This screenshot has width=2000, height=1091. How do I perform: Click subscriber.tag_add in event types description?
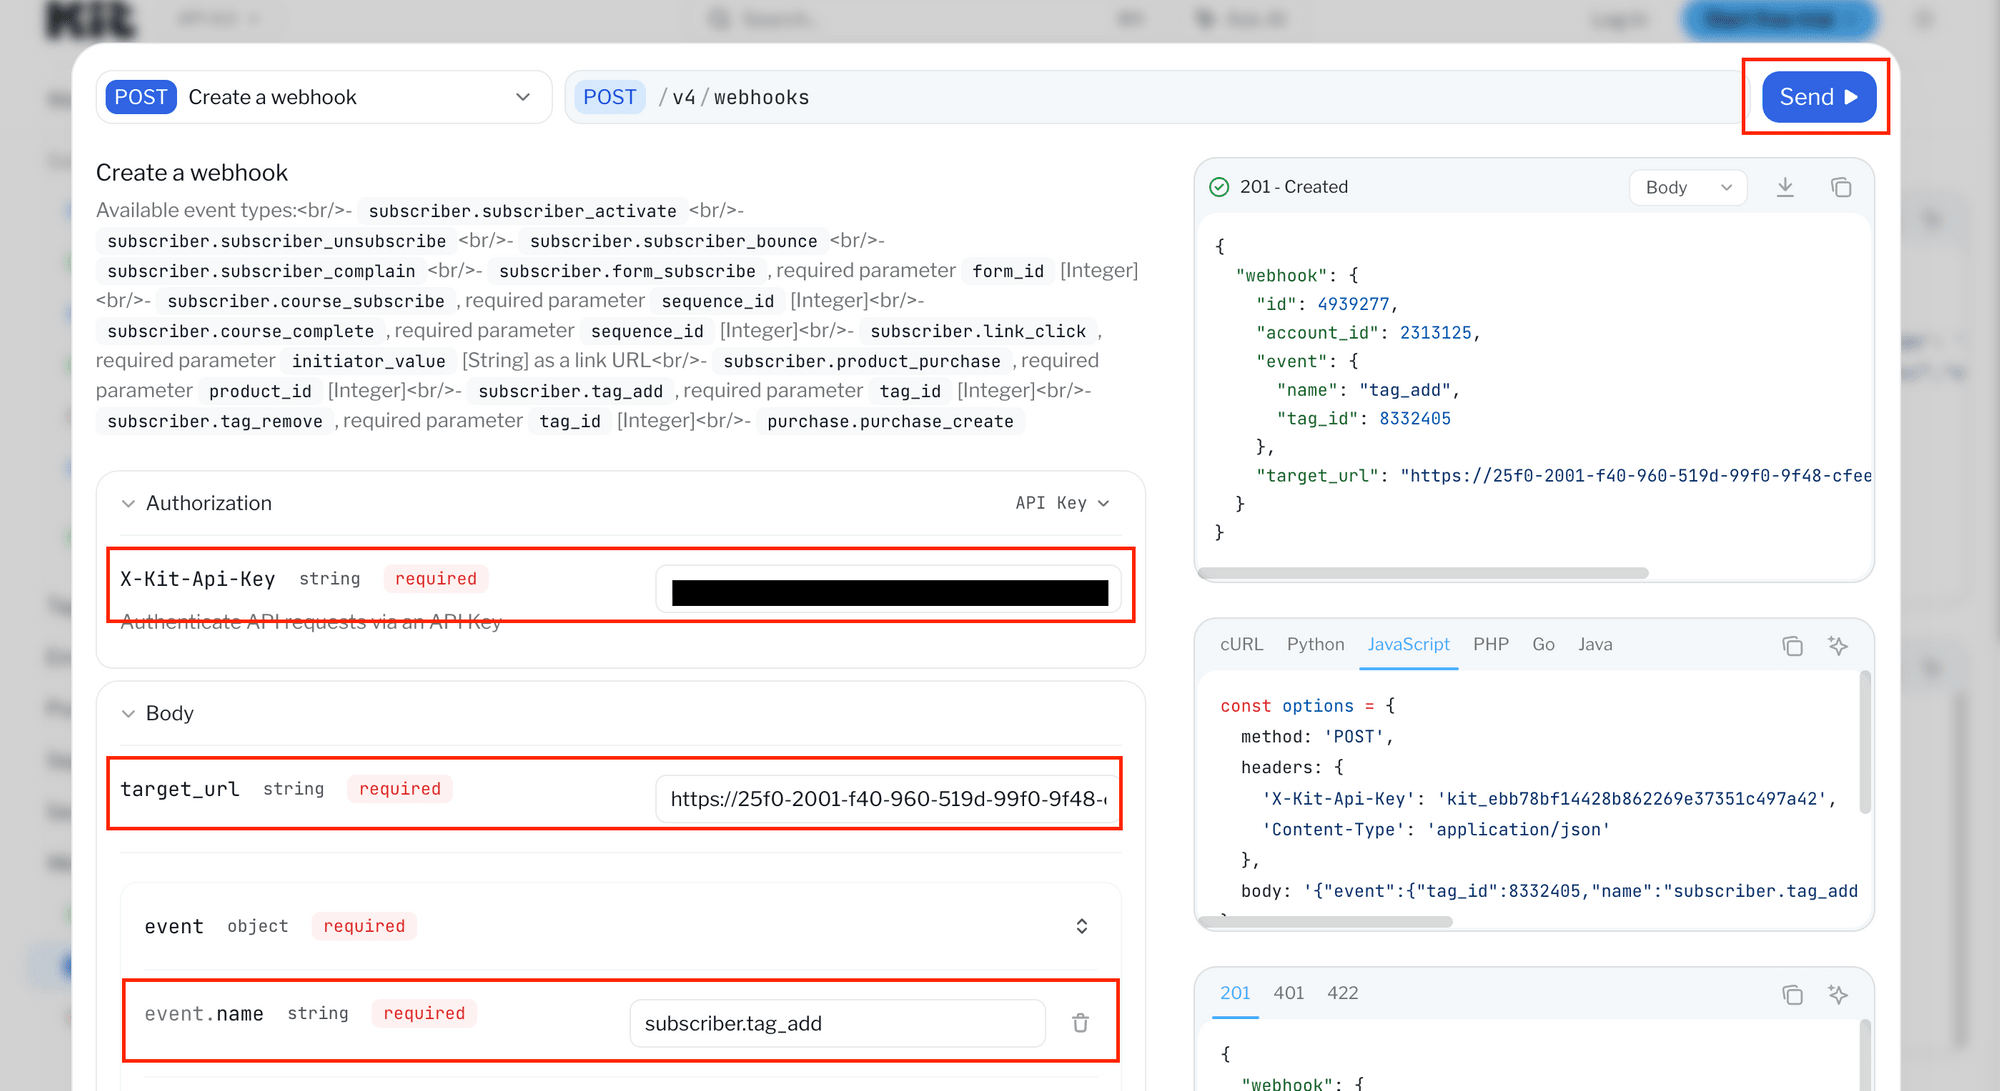click(570, 391)
